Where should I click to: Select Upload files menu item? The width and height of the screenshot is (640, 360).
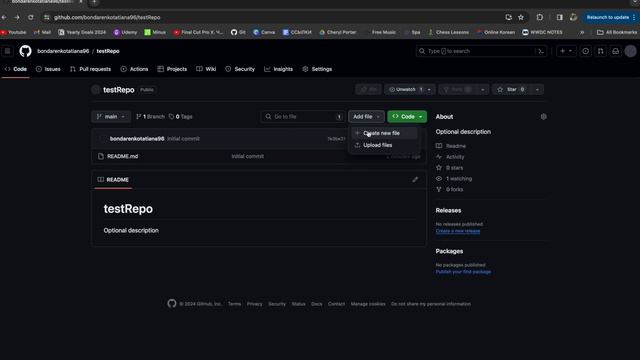point(384,145)
